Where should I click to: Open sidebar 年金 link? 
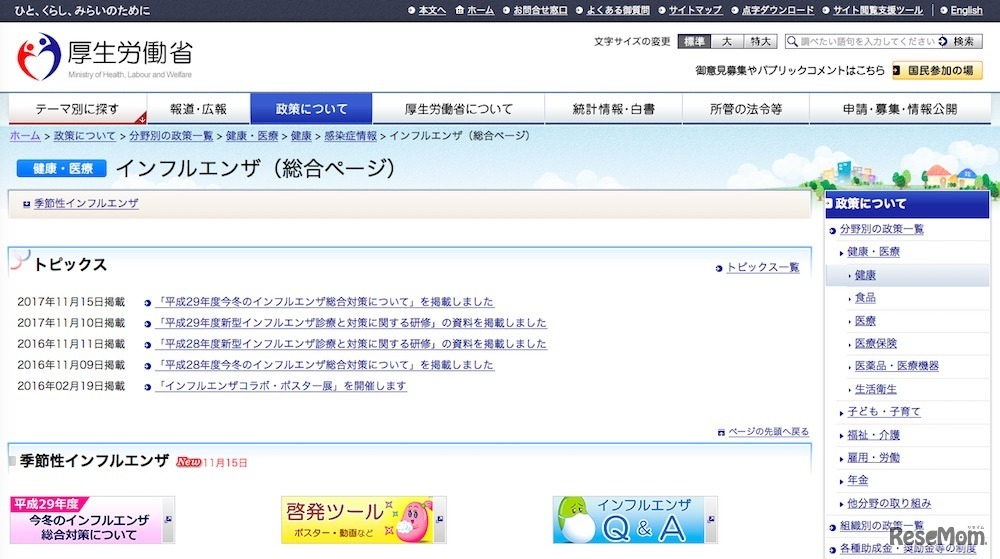click(x=858, y=480)
